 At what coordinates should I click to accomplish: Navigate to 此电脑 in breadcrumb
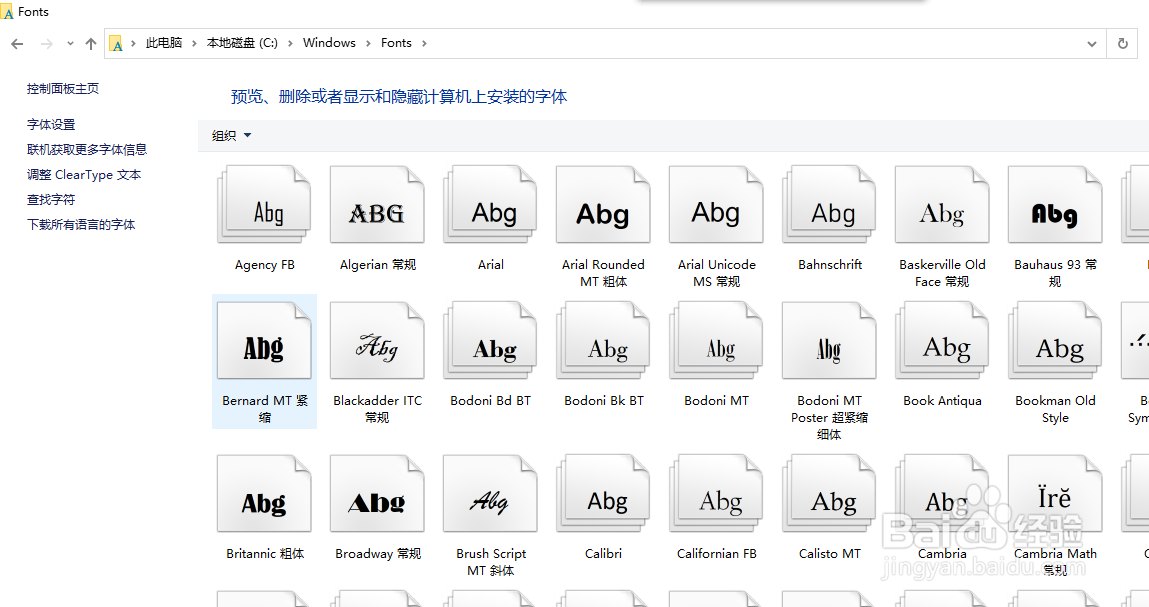163,43
